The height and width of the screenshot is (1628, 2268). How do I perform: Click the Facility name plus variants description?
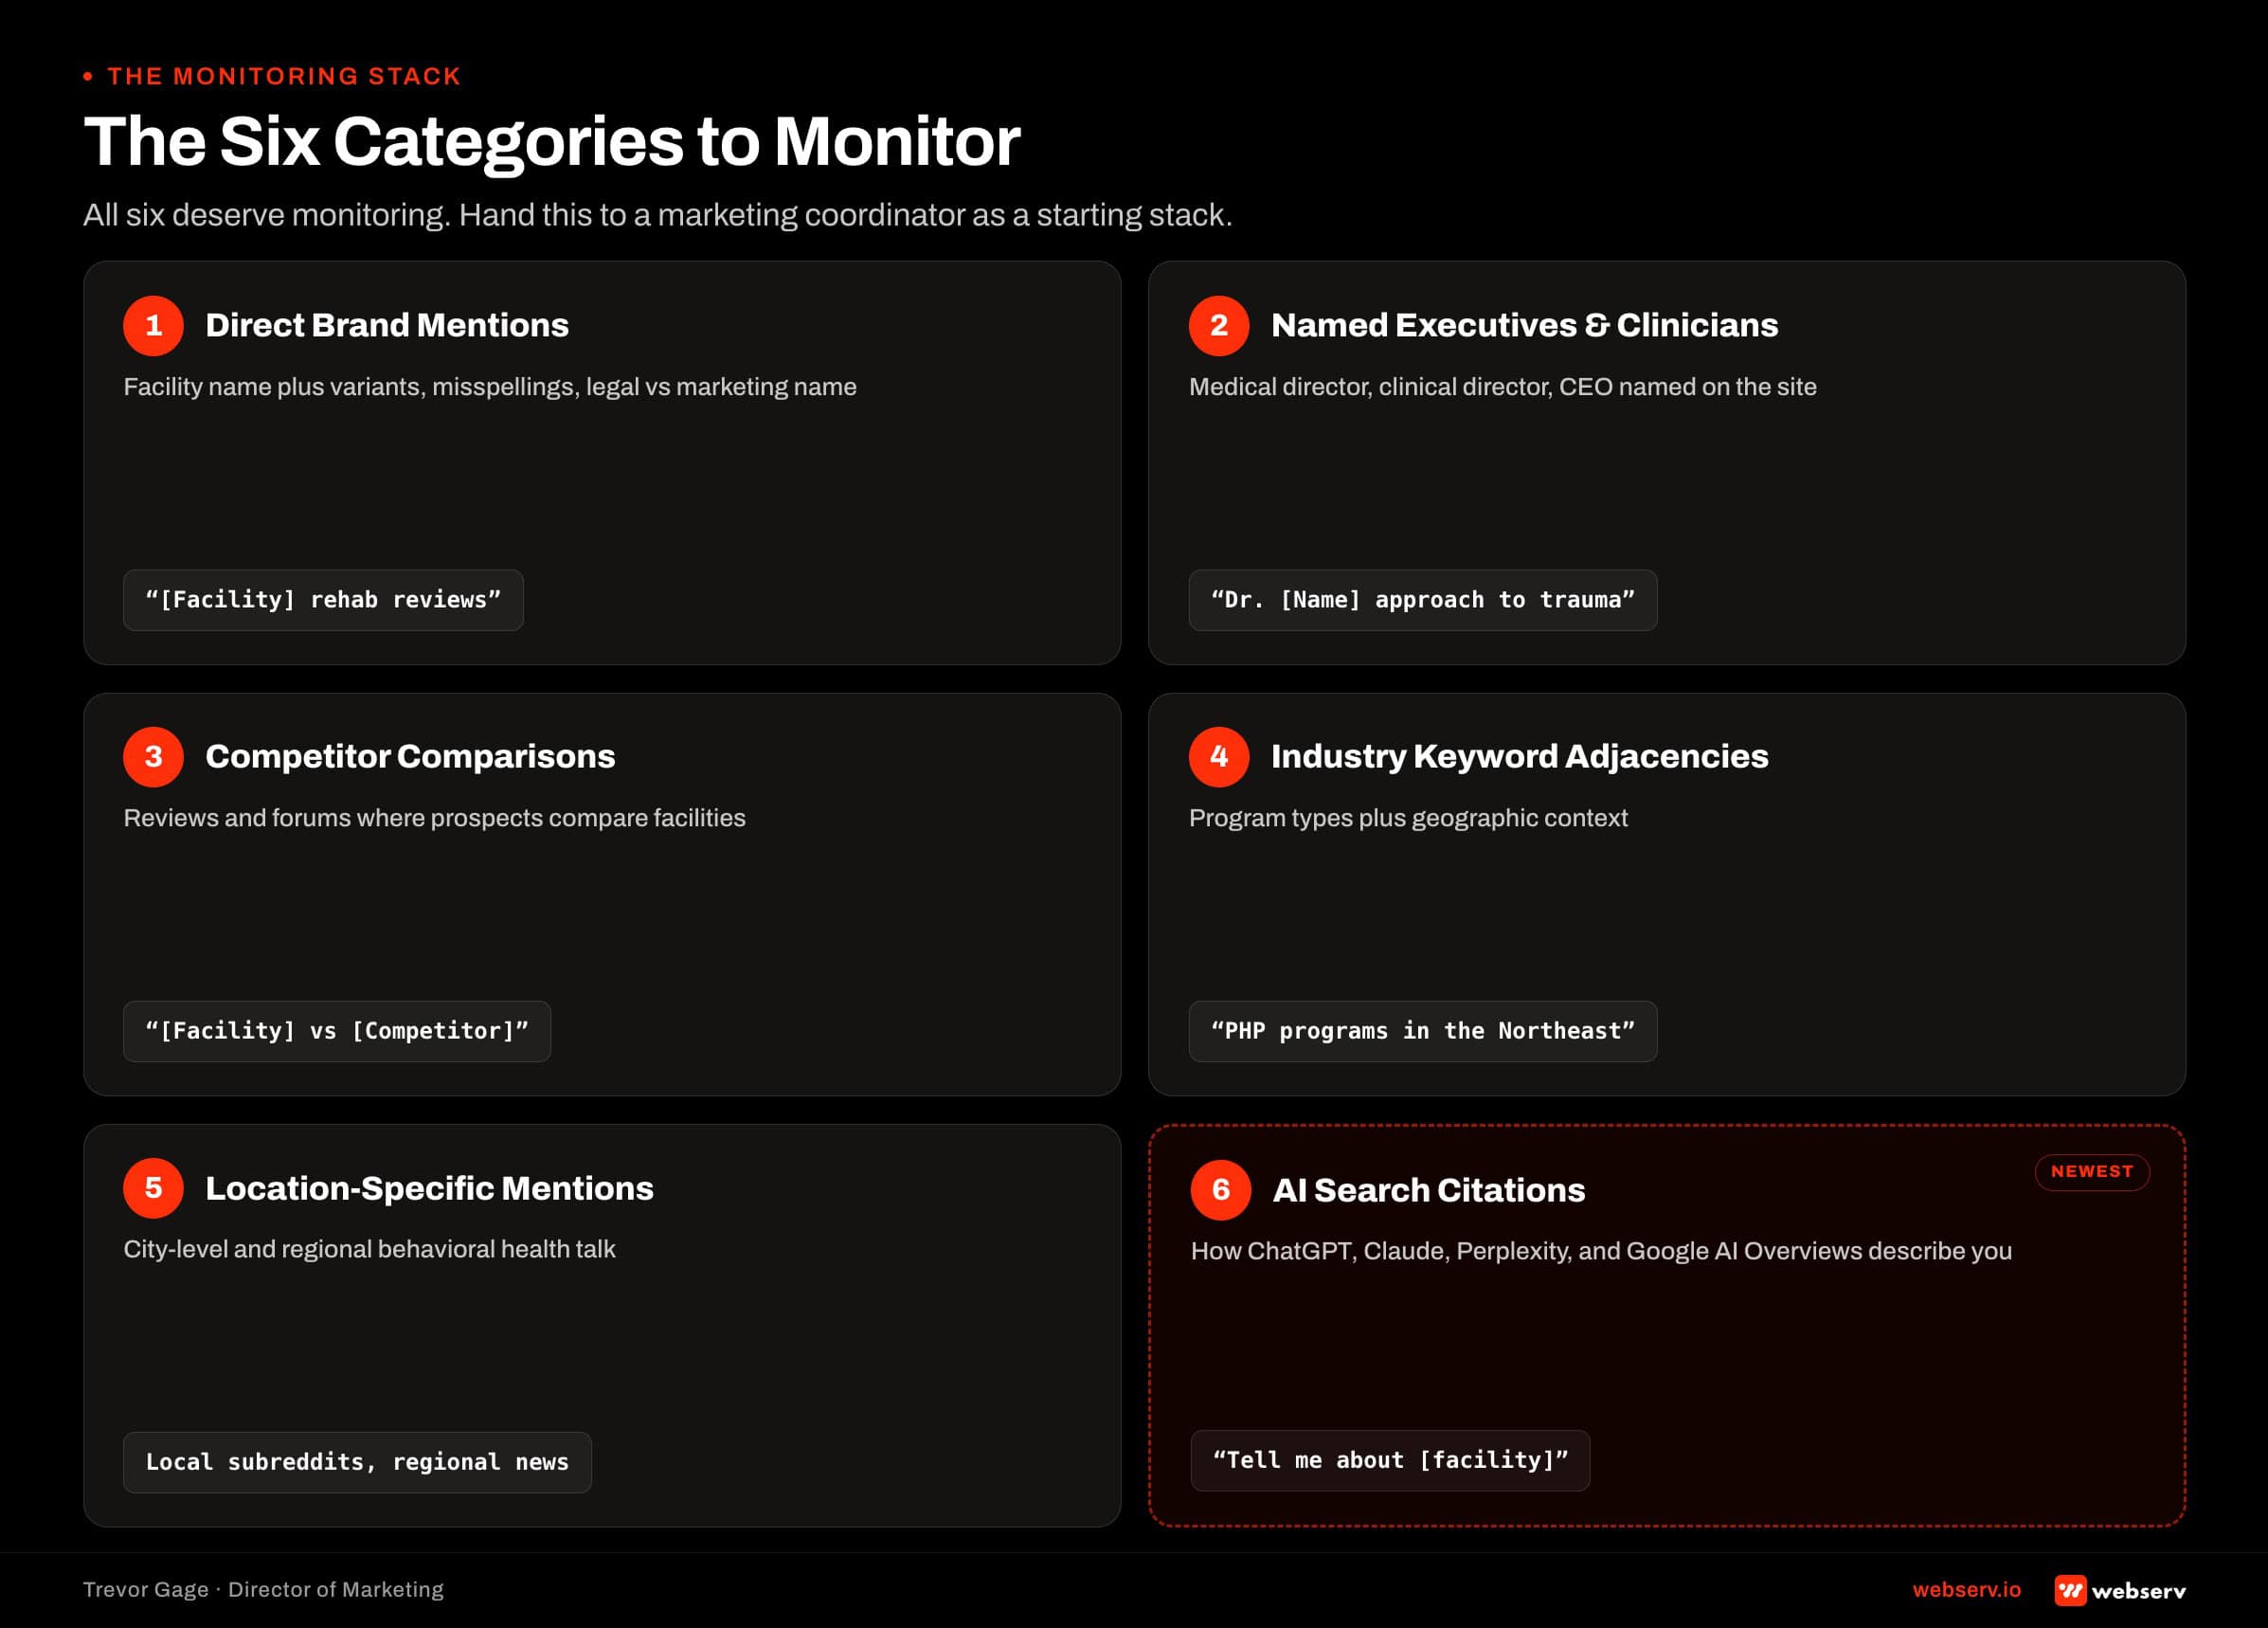point(490,387)
